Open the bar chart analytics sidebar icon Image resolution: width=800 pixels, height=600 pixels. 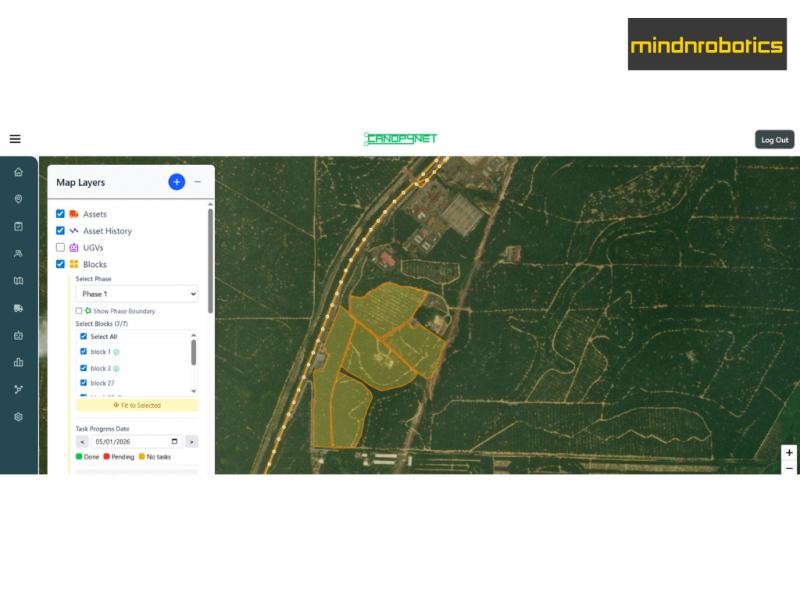pyautogui.click(x=18, y=362)
